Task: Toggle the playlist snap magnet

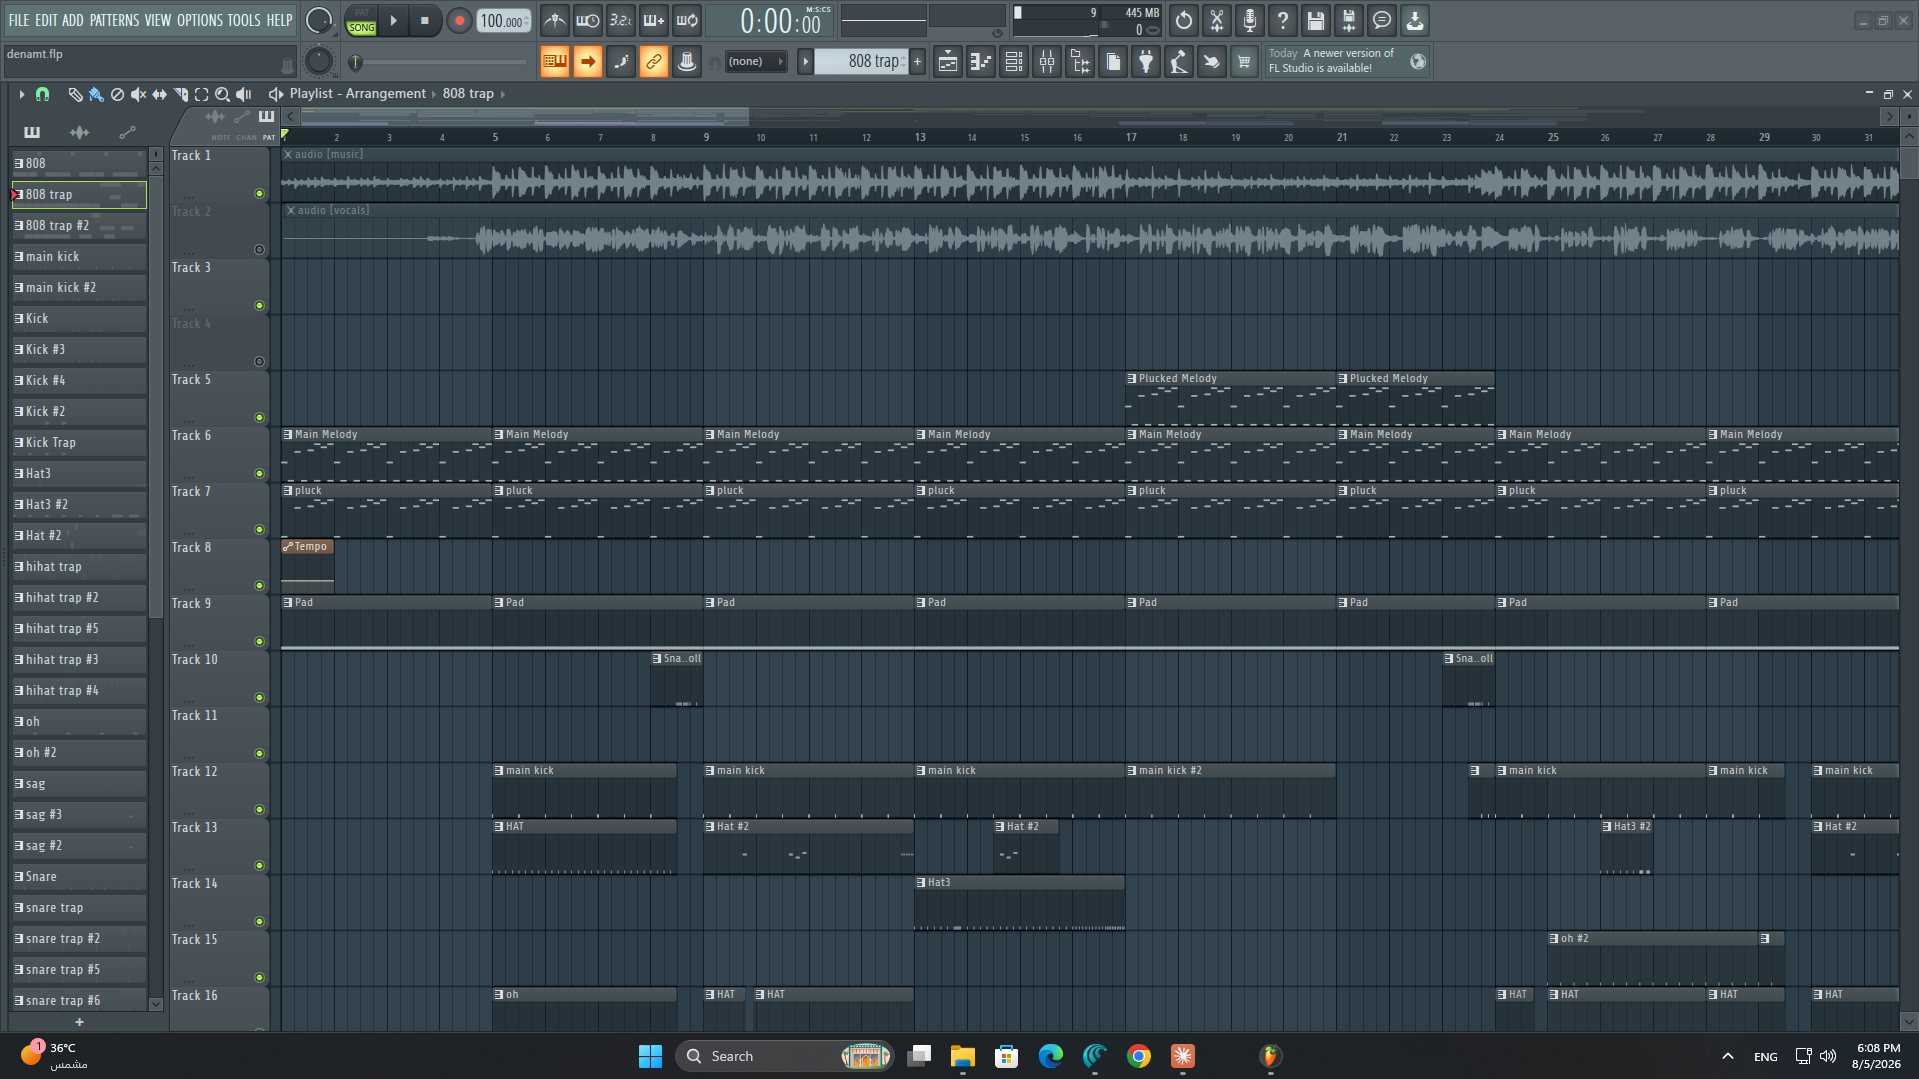Action: [42, 94]
